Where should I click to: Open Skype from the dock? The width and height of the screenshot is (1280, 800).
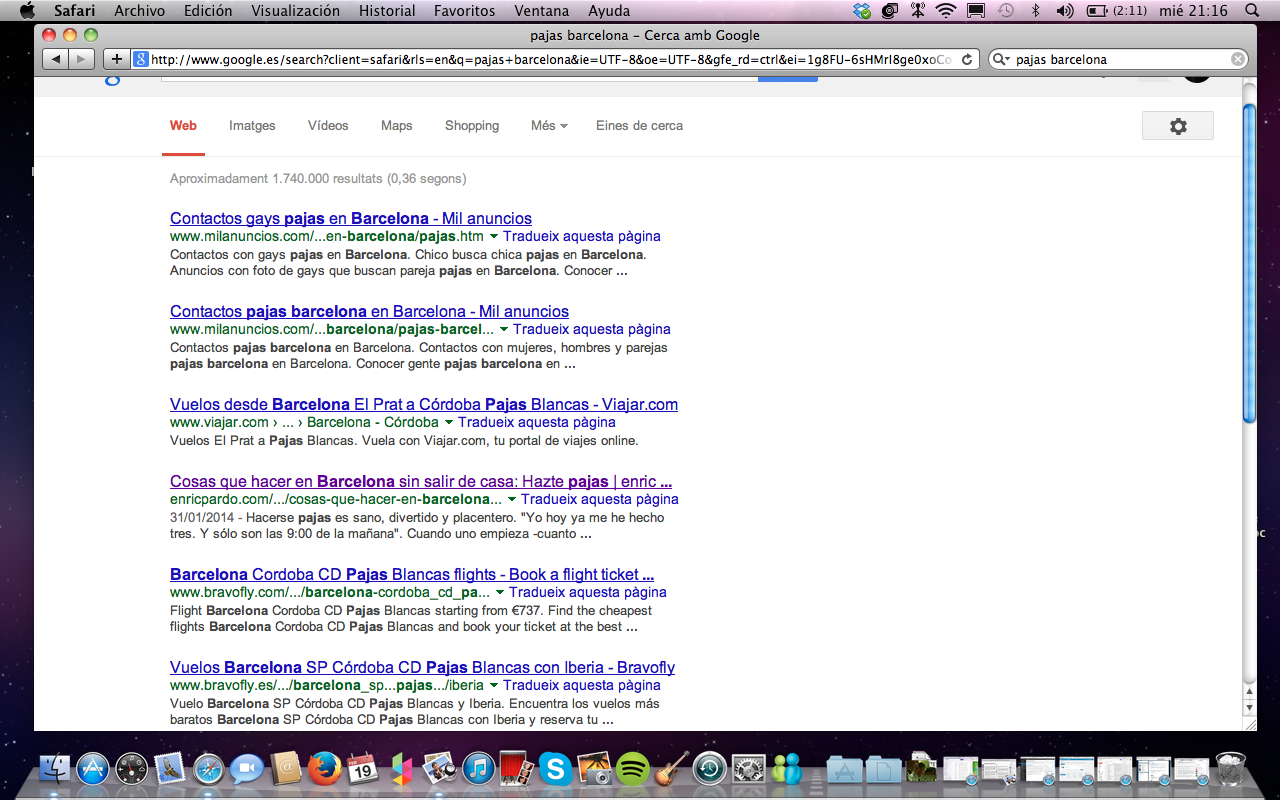[555, 769]
